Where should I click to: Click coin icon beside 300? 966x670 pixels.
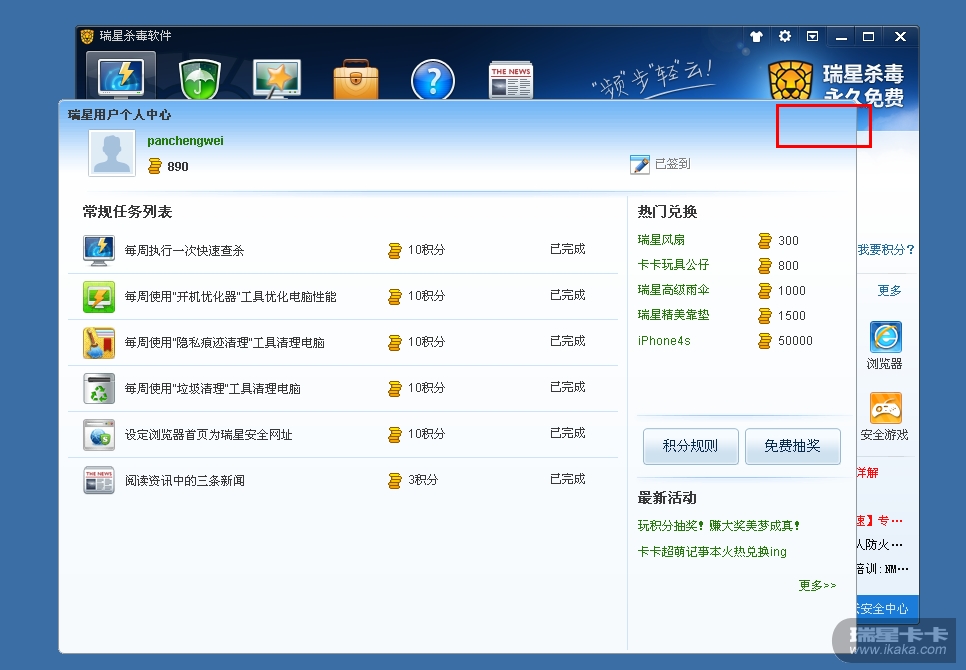click(x=765, y=241)
